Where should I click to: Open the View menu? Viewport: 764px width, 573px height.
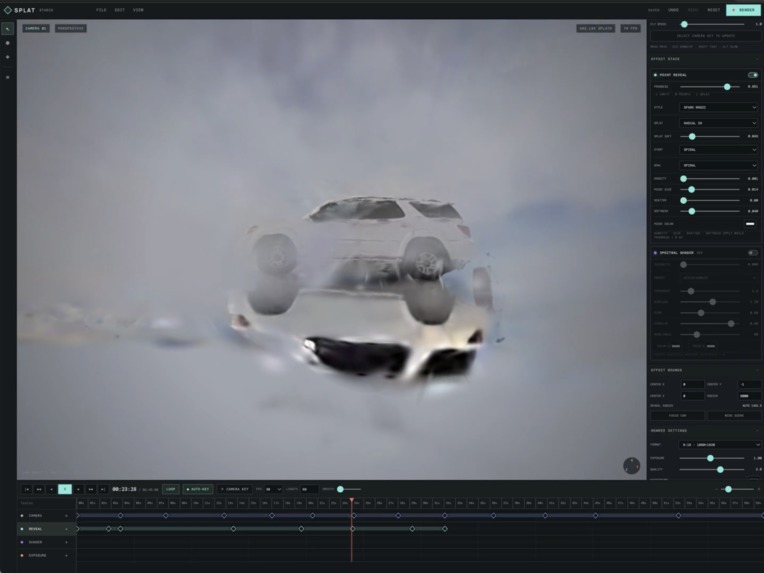[x=138, y=10]
